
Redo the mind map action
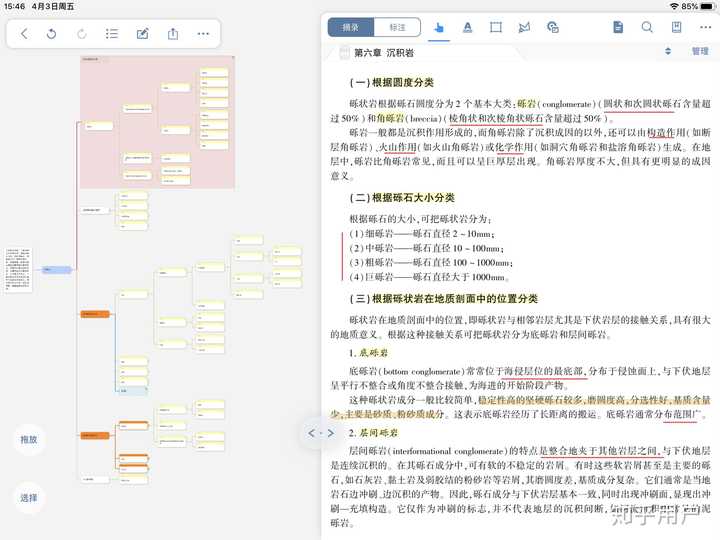[x=82, y=34]
